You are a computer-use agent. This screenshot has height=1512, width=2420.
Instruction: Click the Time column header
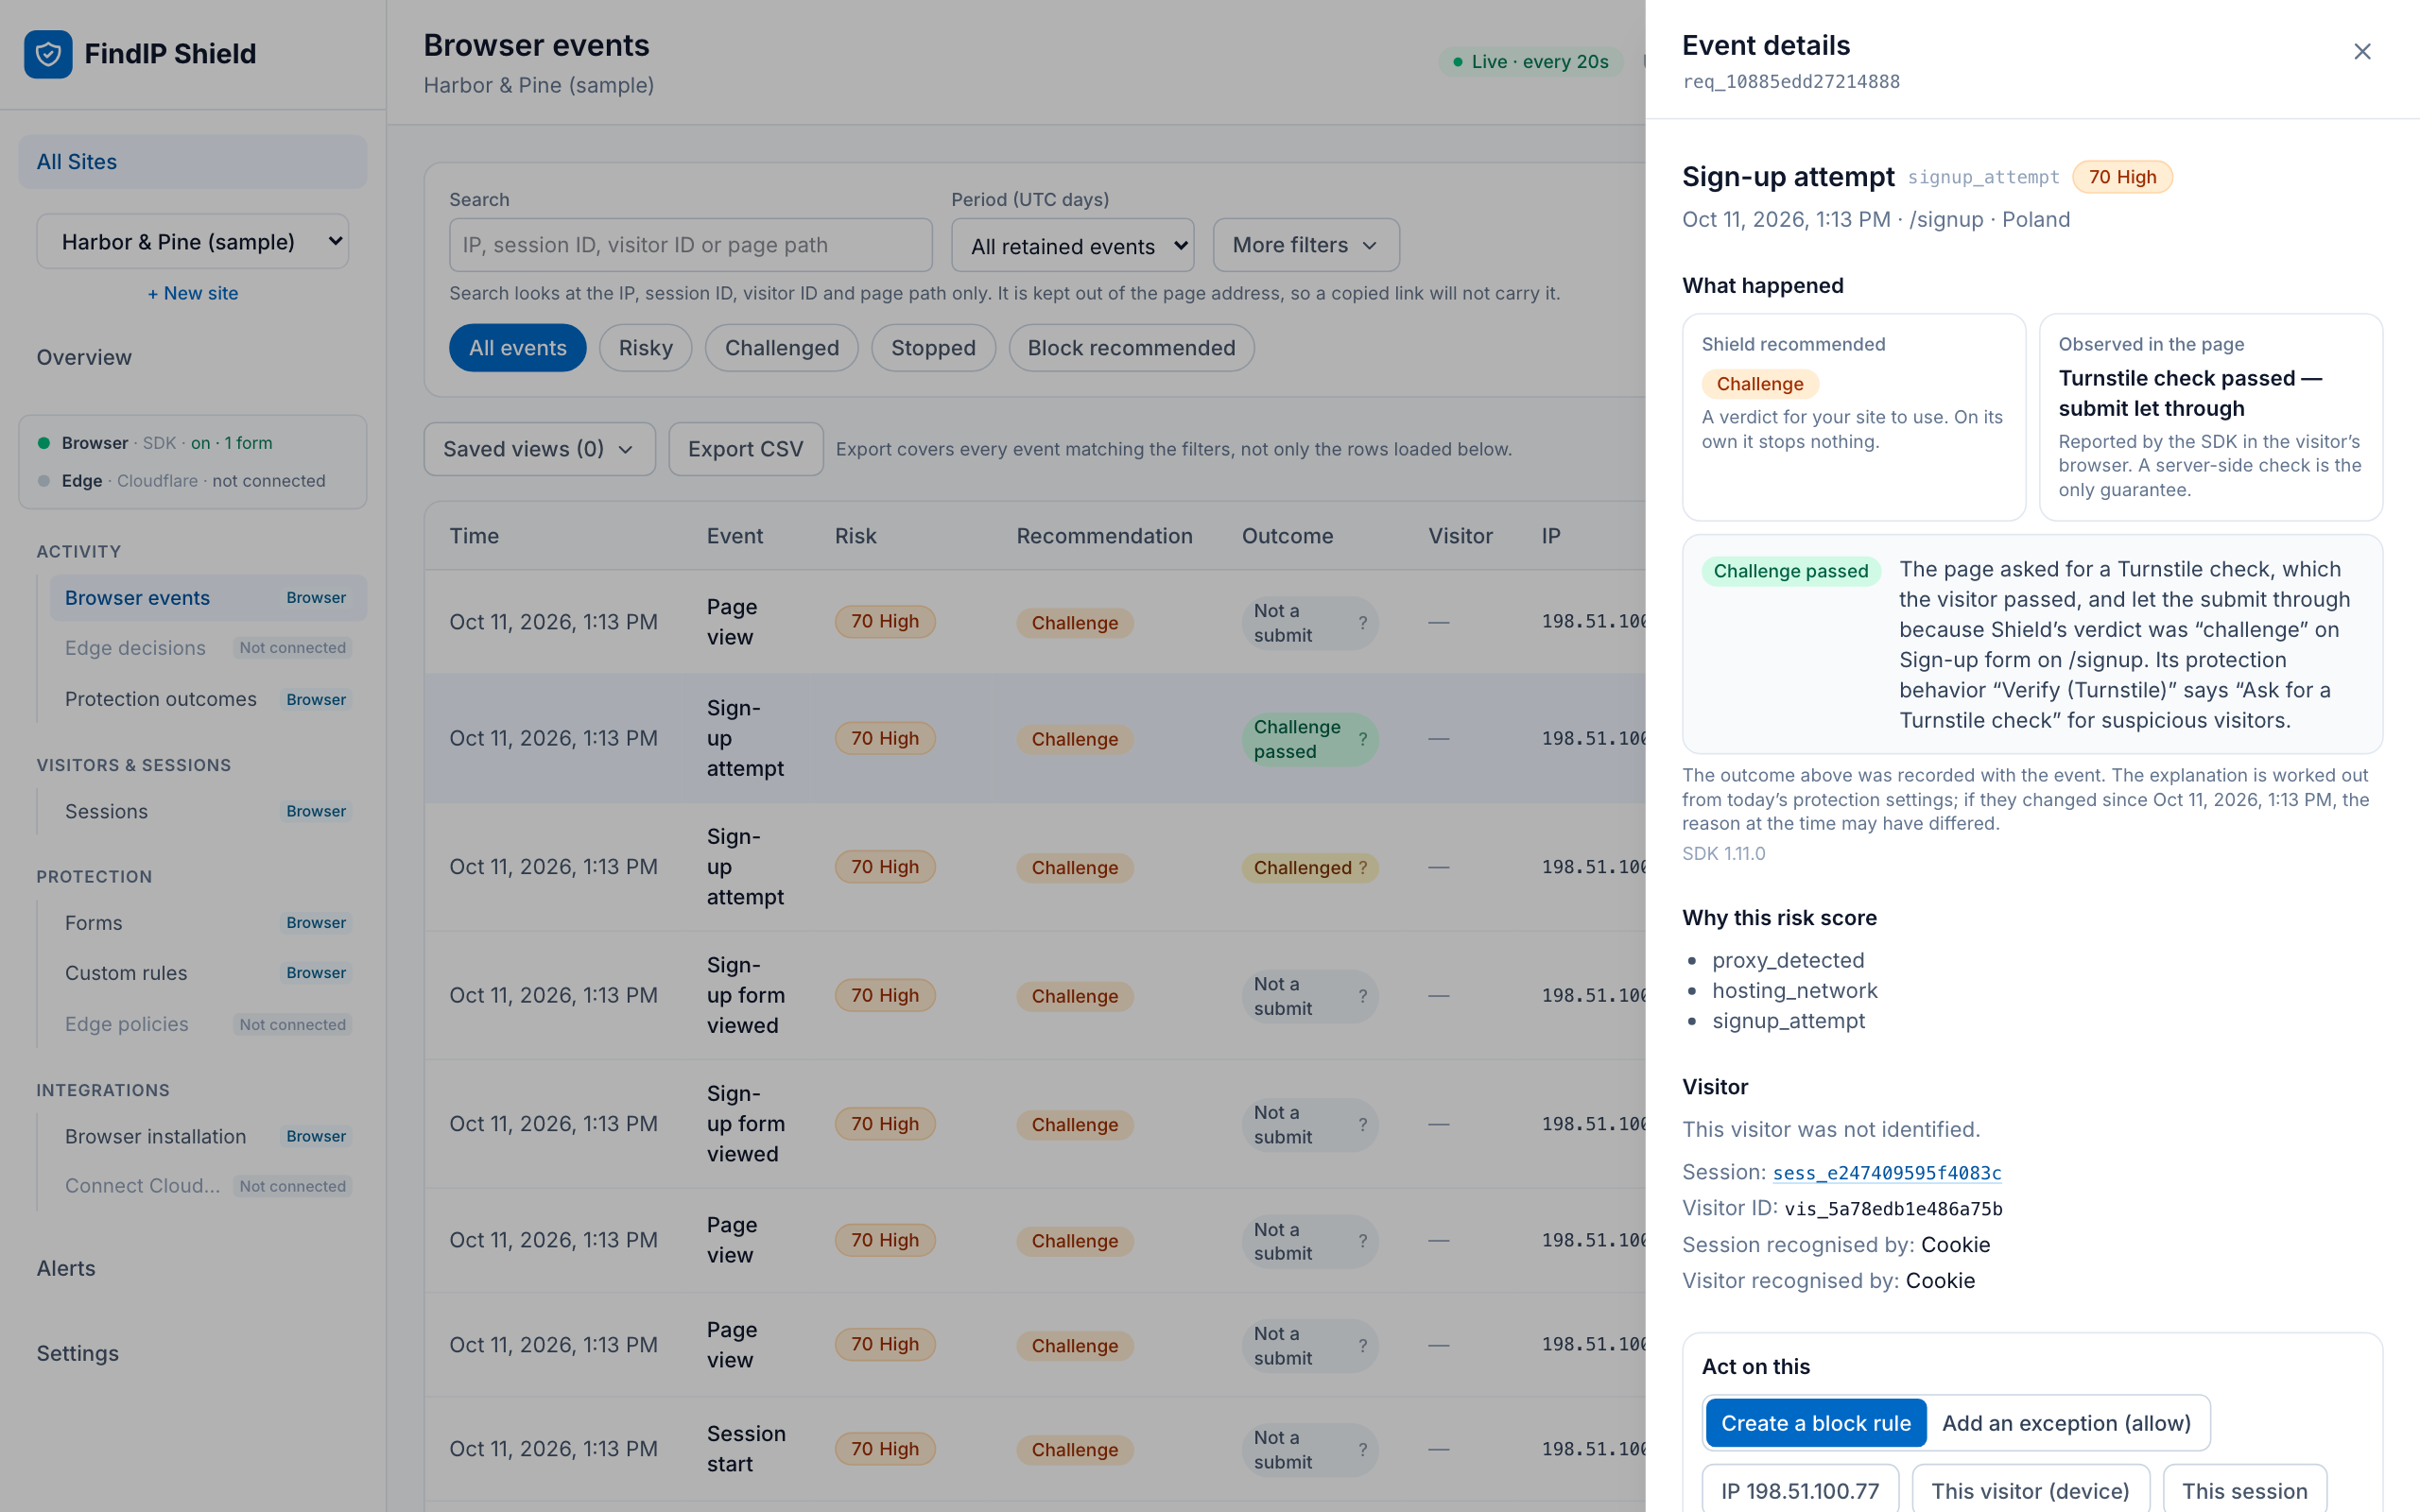(474, 536)
